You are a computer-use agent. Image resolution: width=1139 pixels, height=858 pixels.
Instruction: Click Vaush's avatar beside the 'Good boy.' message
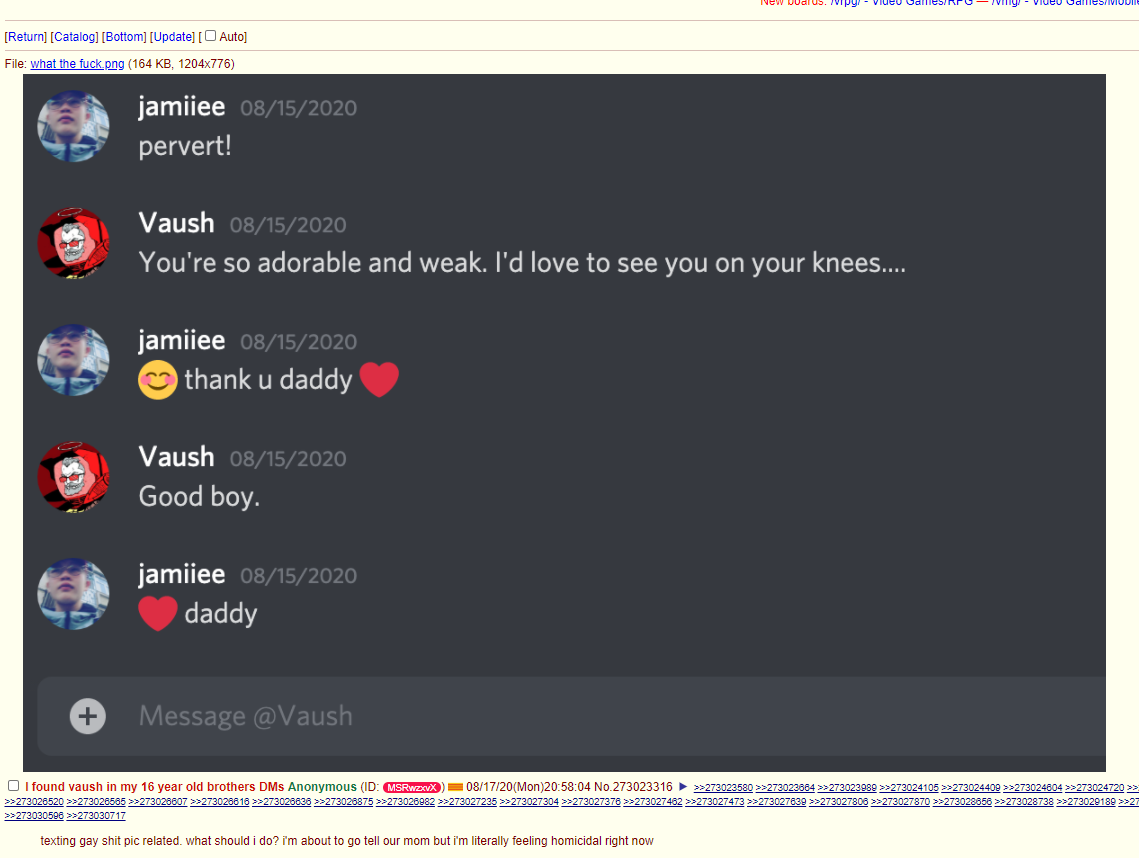click(x=73, y=477)
